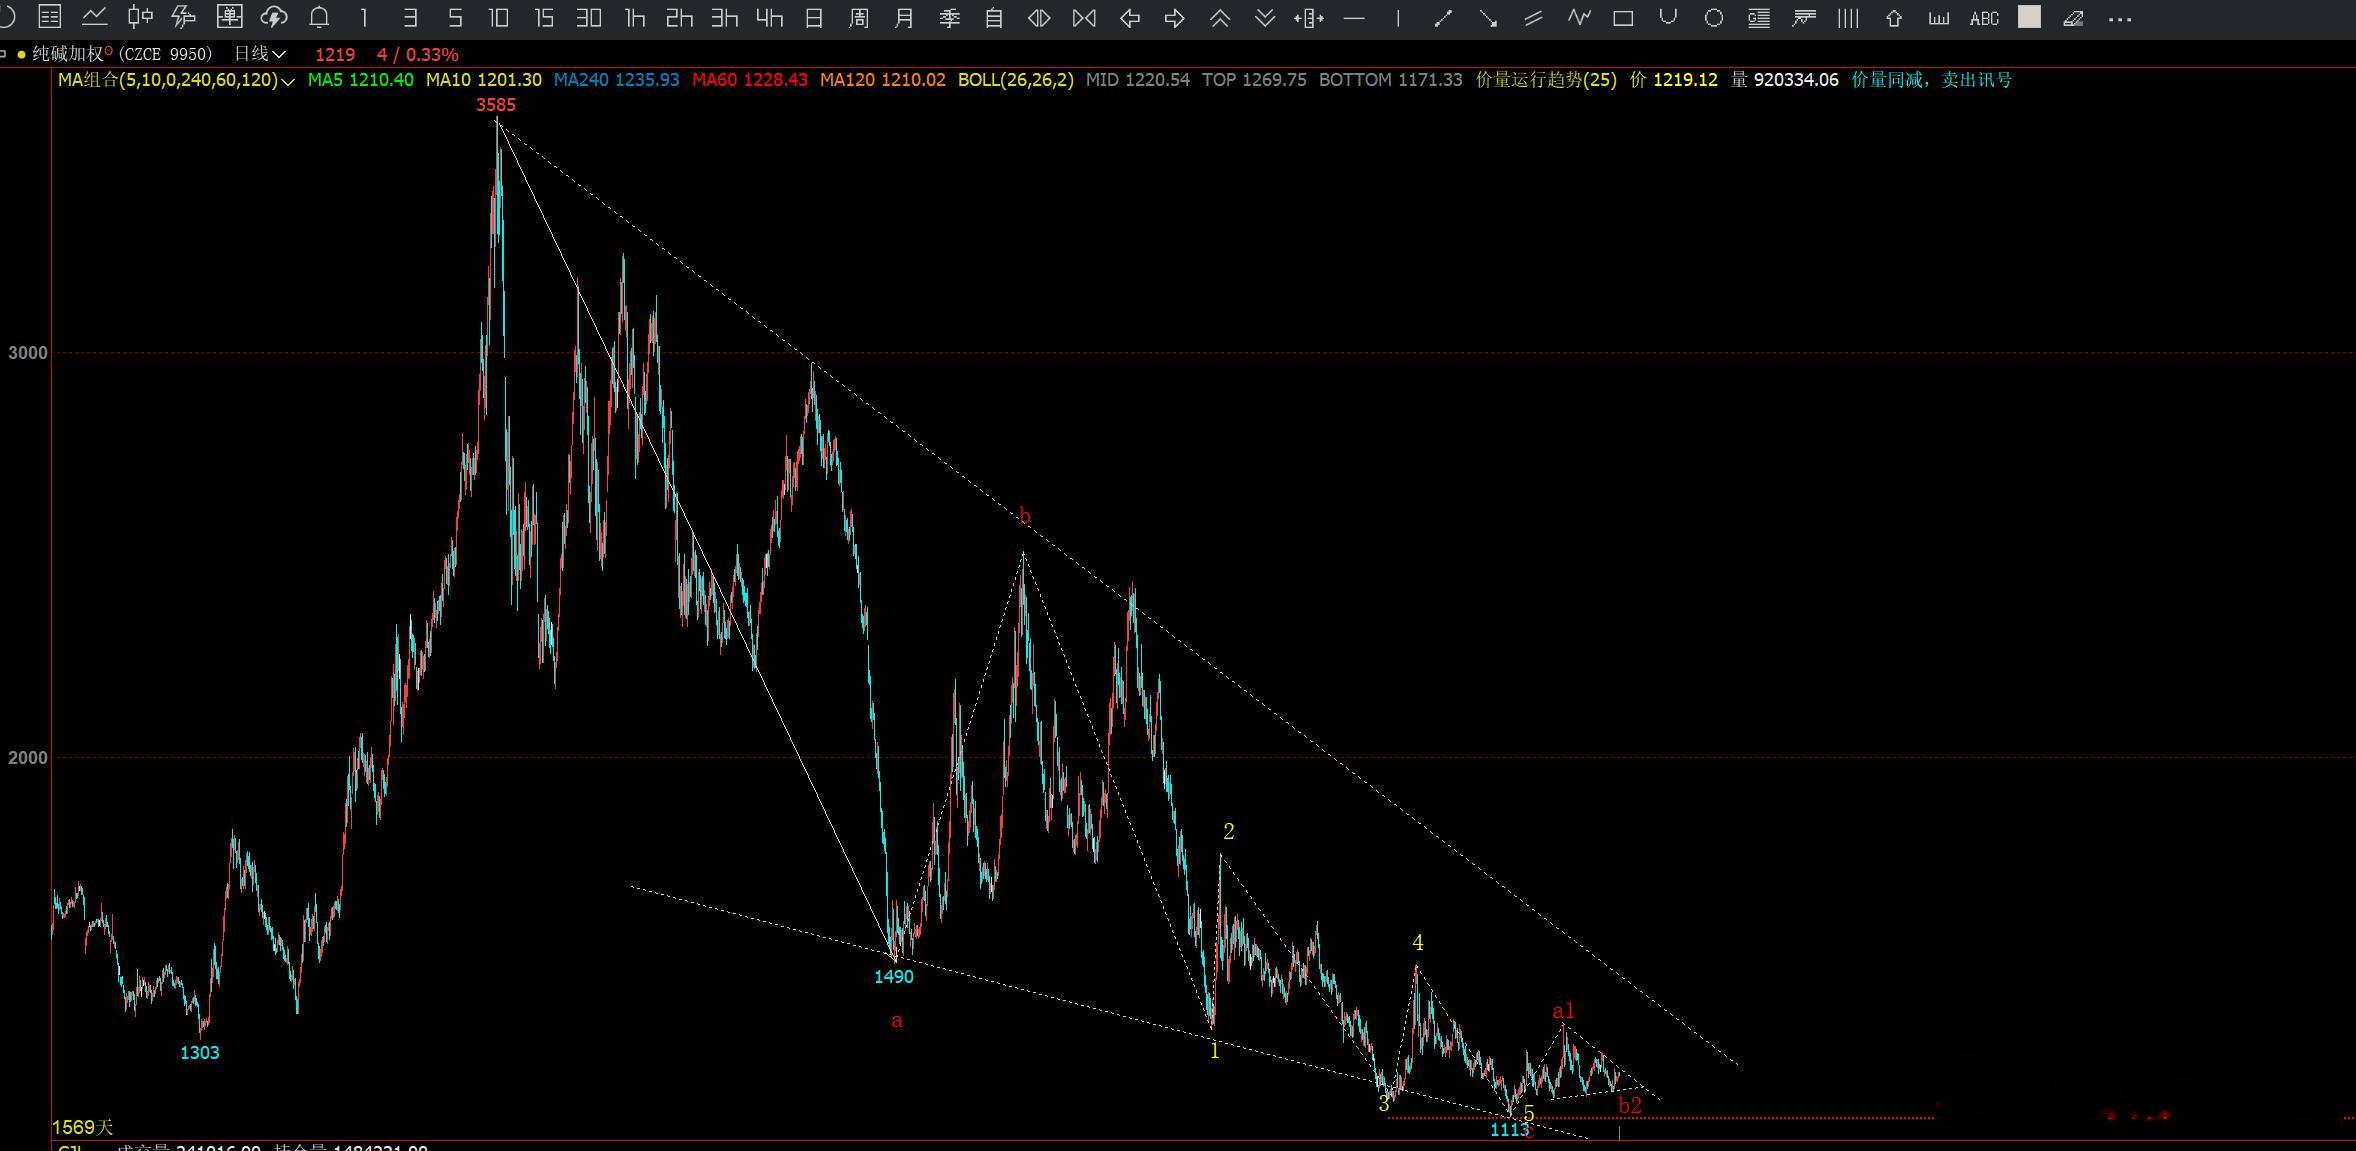2356x1151 pixels.
Task: Insert an up arrow marker
Action: (1894, 18)
